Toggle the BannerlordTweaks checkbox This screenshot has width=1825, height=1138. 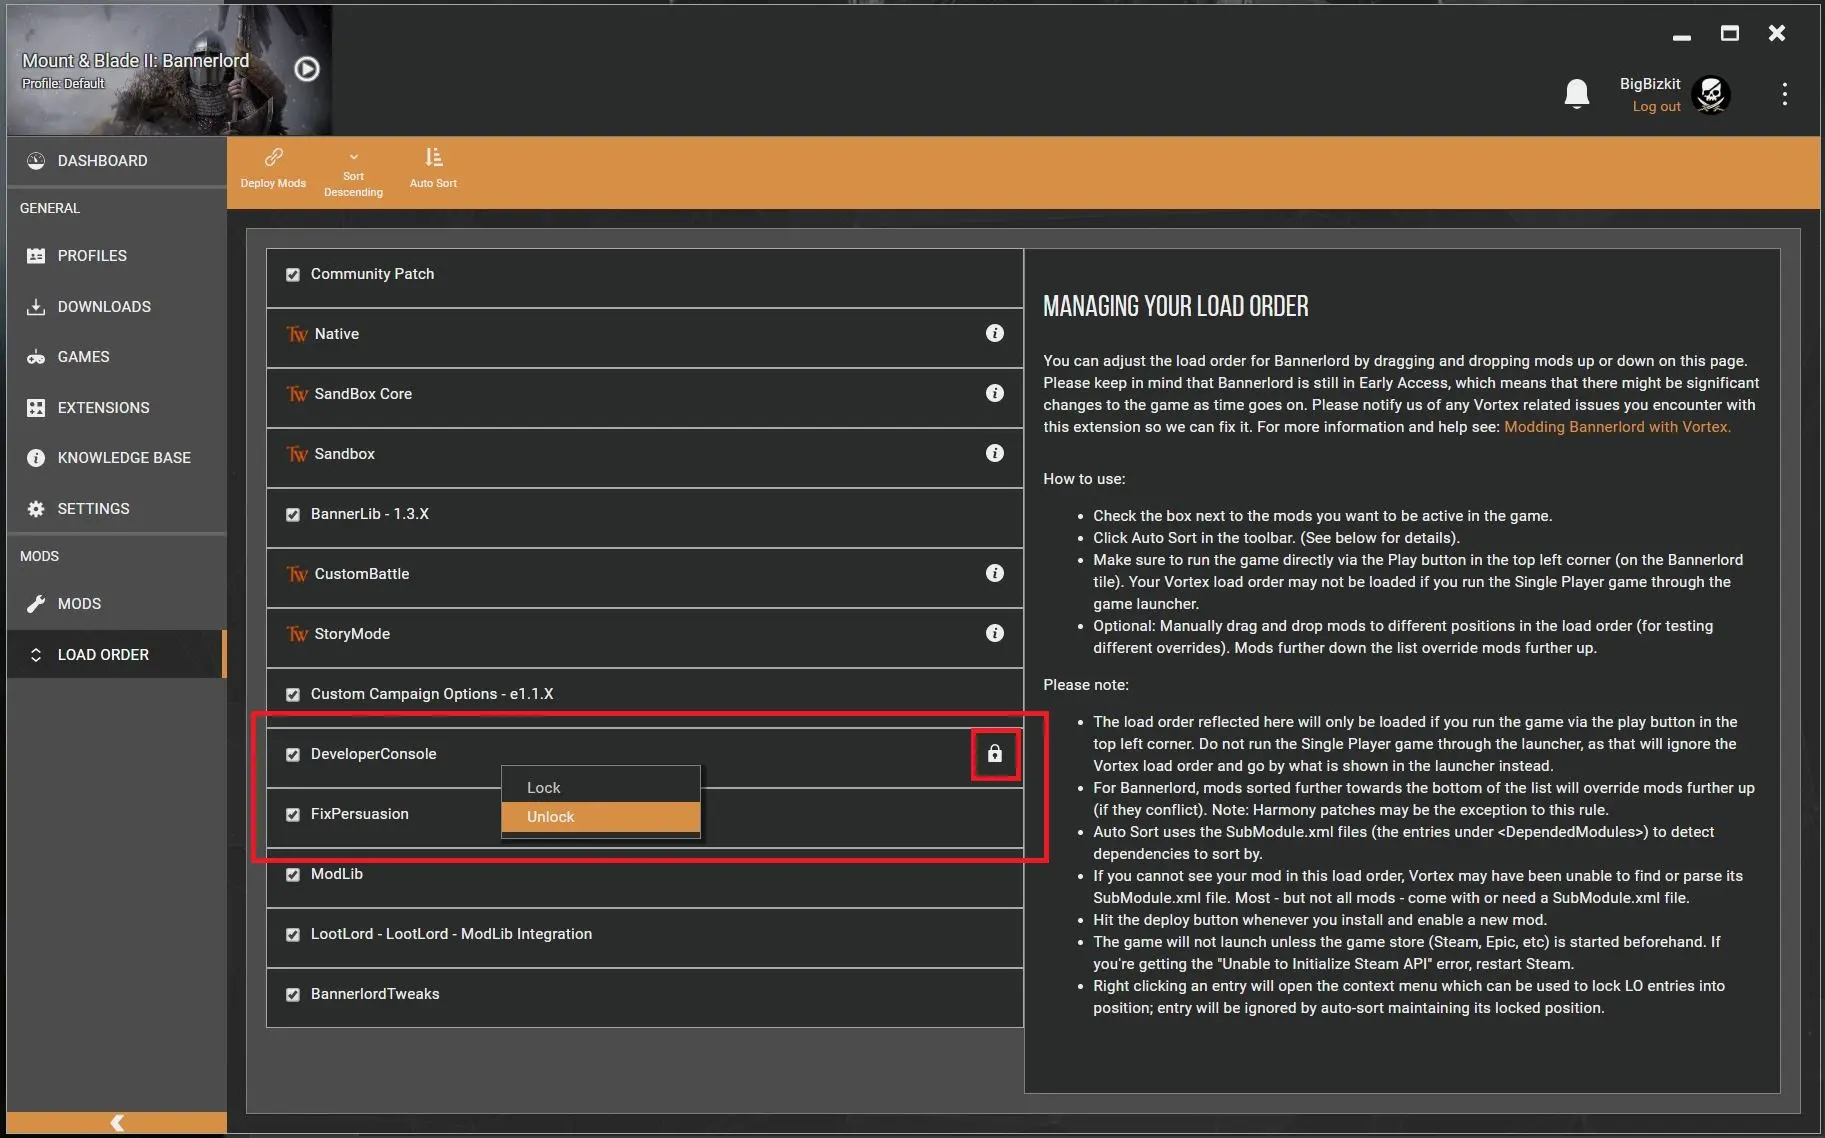coord(293,994)
